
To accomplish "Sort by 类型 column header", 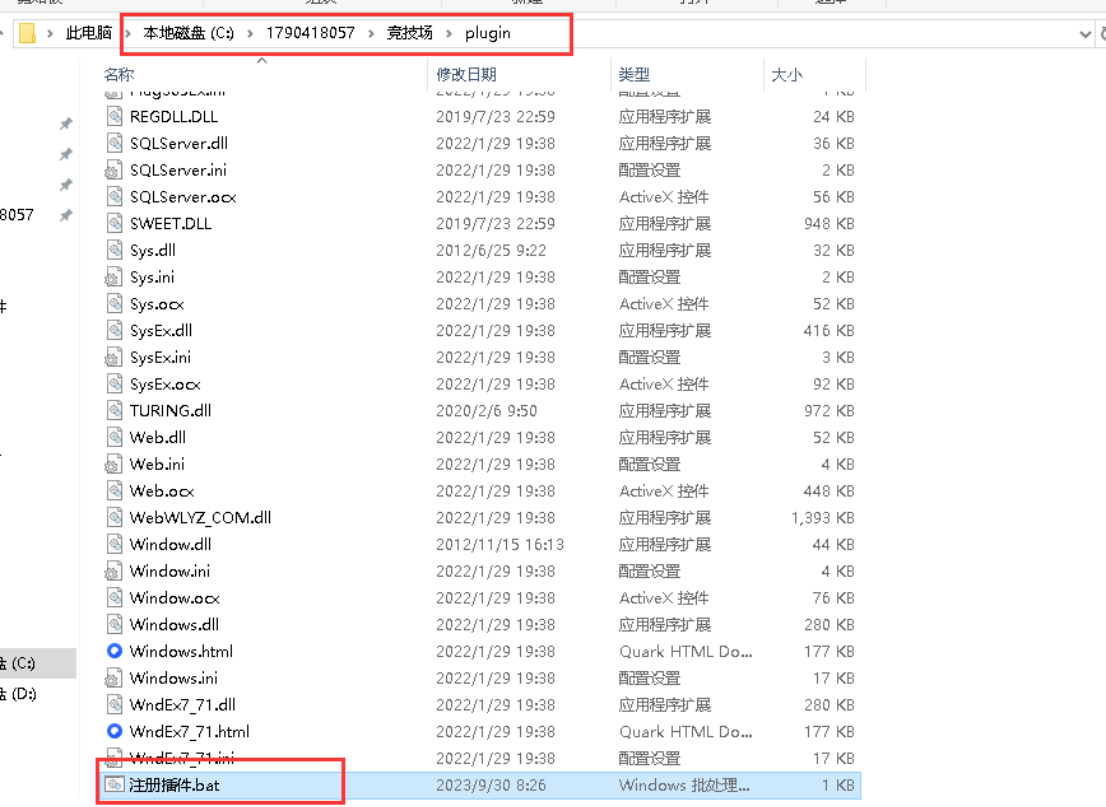I will click(x=634, y=74).
